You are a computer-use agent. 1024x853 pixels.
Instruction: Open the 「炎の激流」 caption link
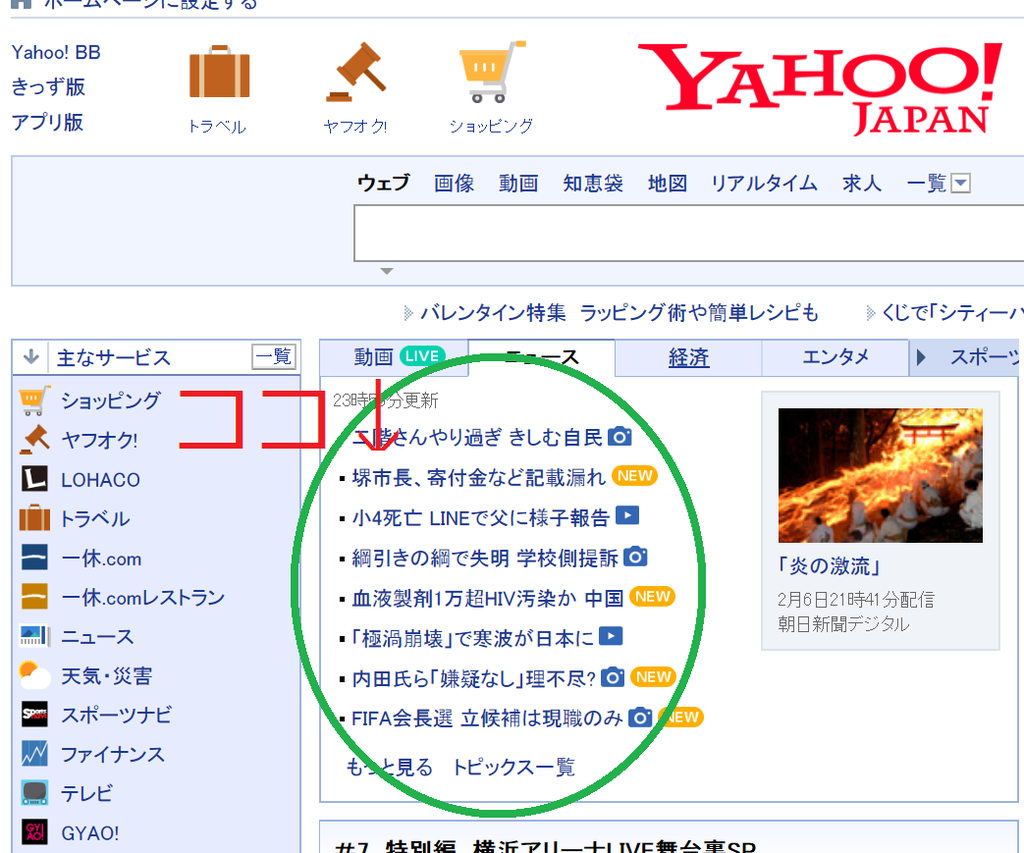[x=828, y=566]
